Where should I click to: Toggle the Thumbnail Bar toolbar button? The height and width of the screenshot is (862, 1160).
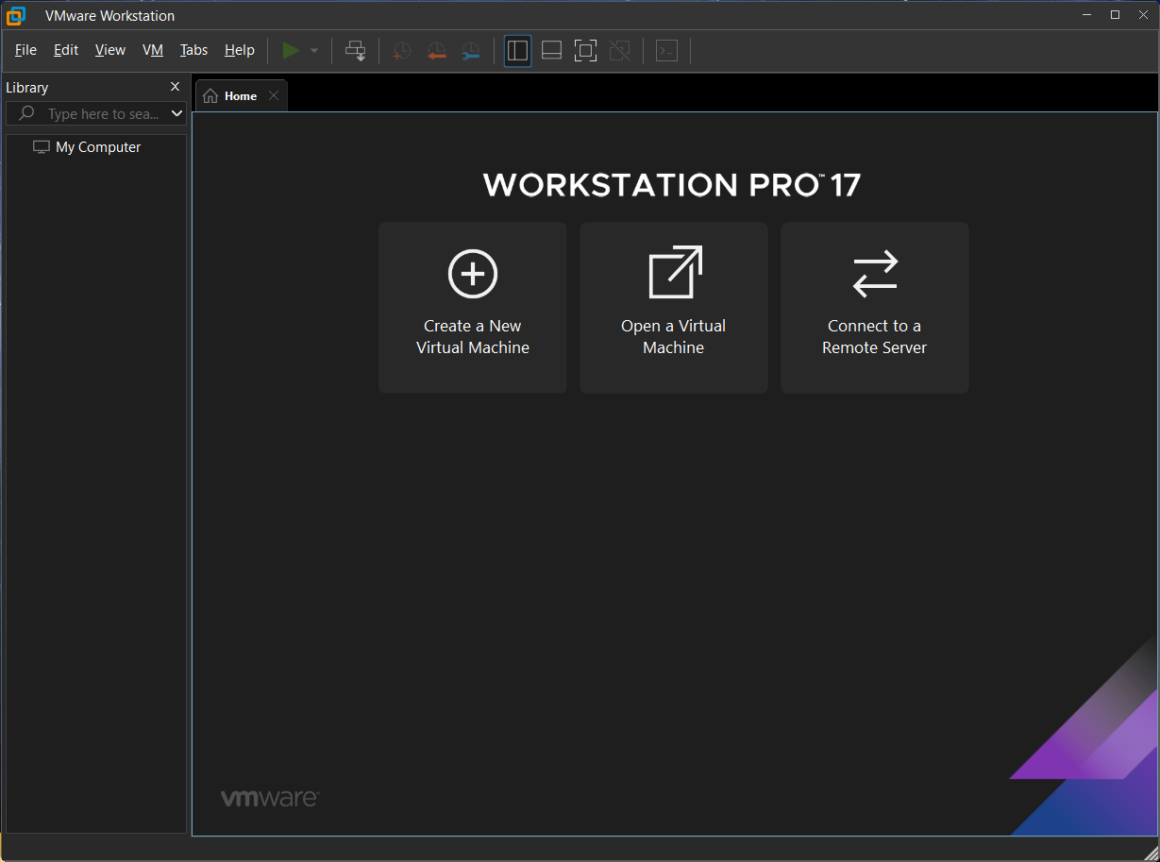point(551,50)
